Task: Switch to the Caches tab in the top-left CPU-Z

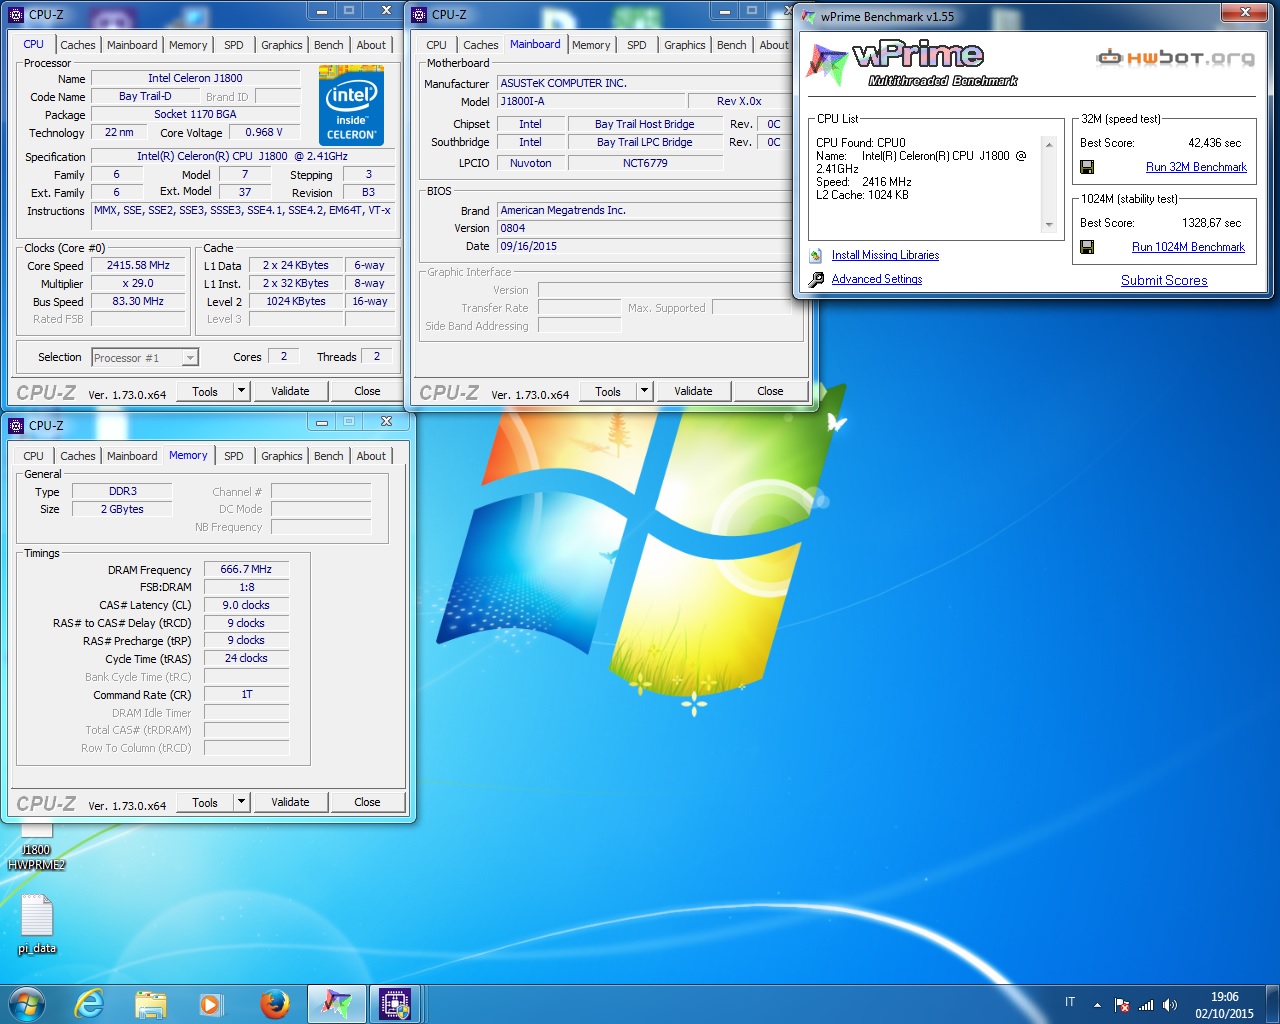Action: (x=78, y=45)
